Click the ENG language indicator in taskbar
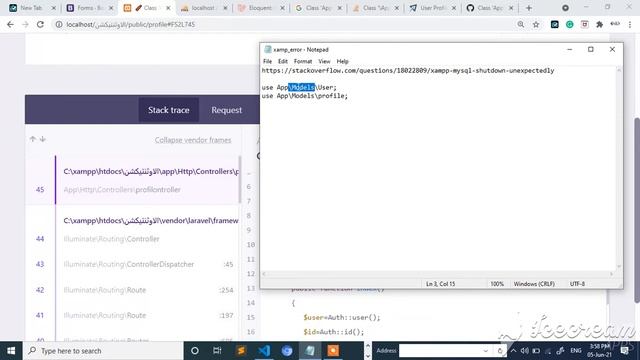The width and height of the screenshot is (640, 360). pos(576,351)
